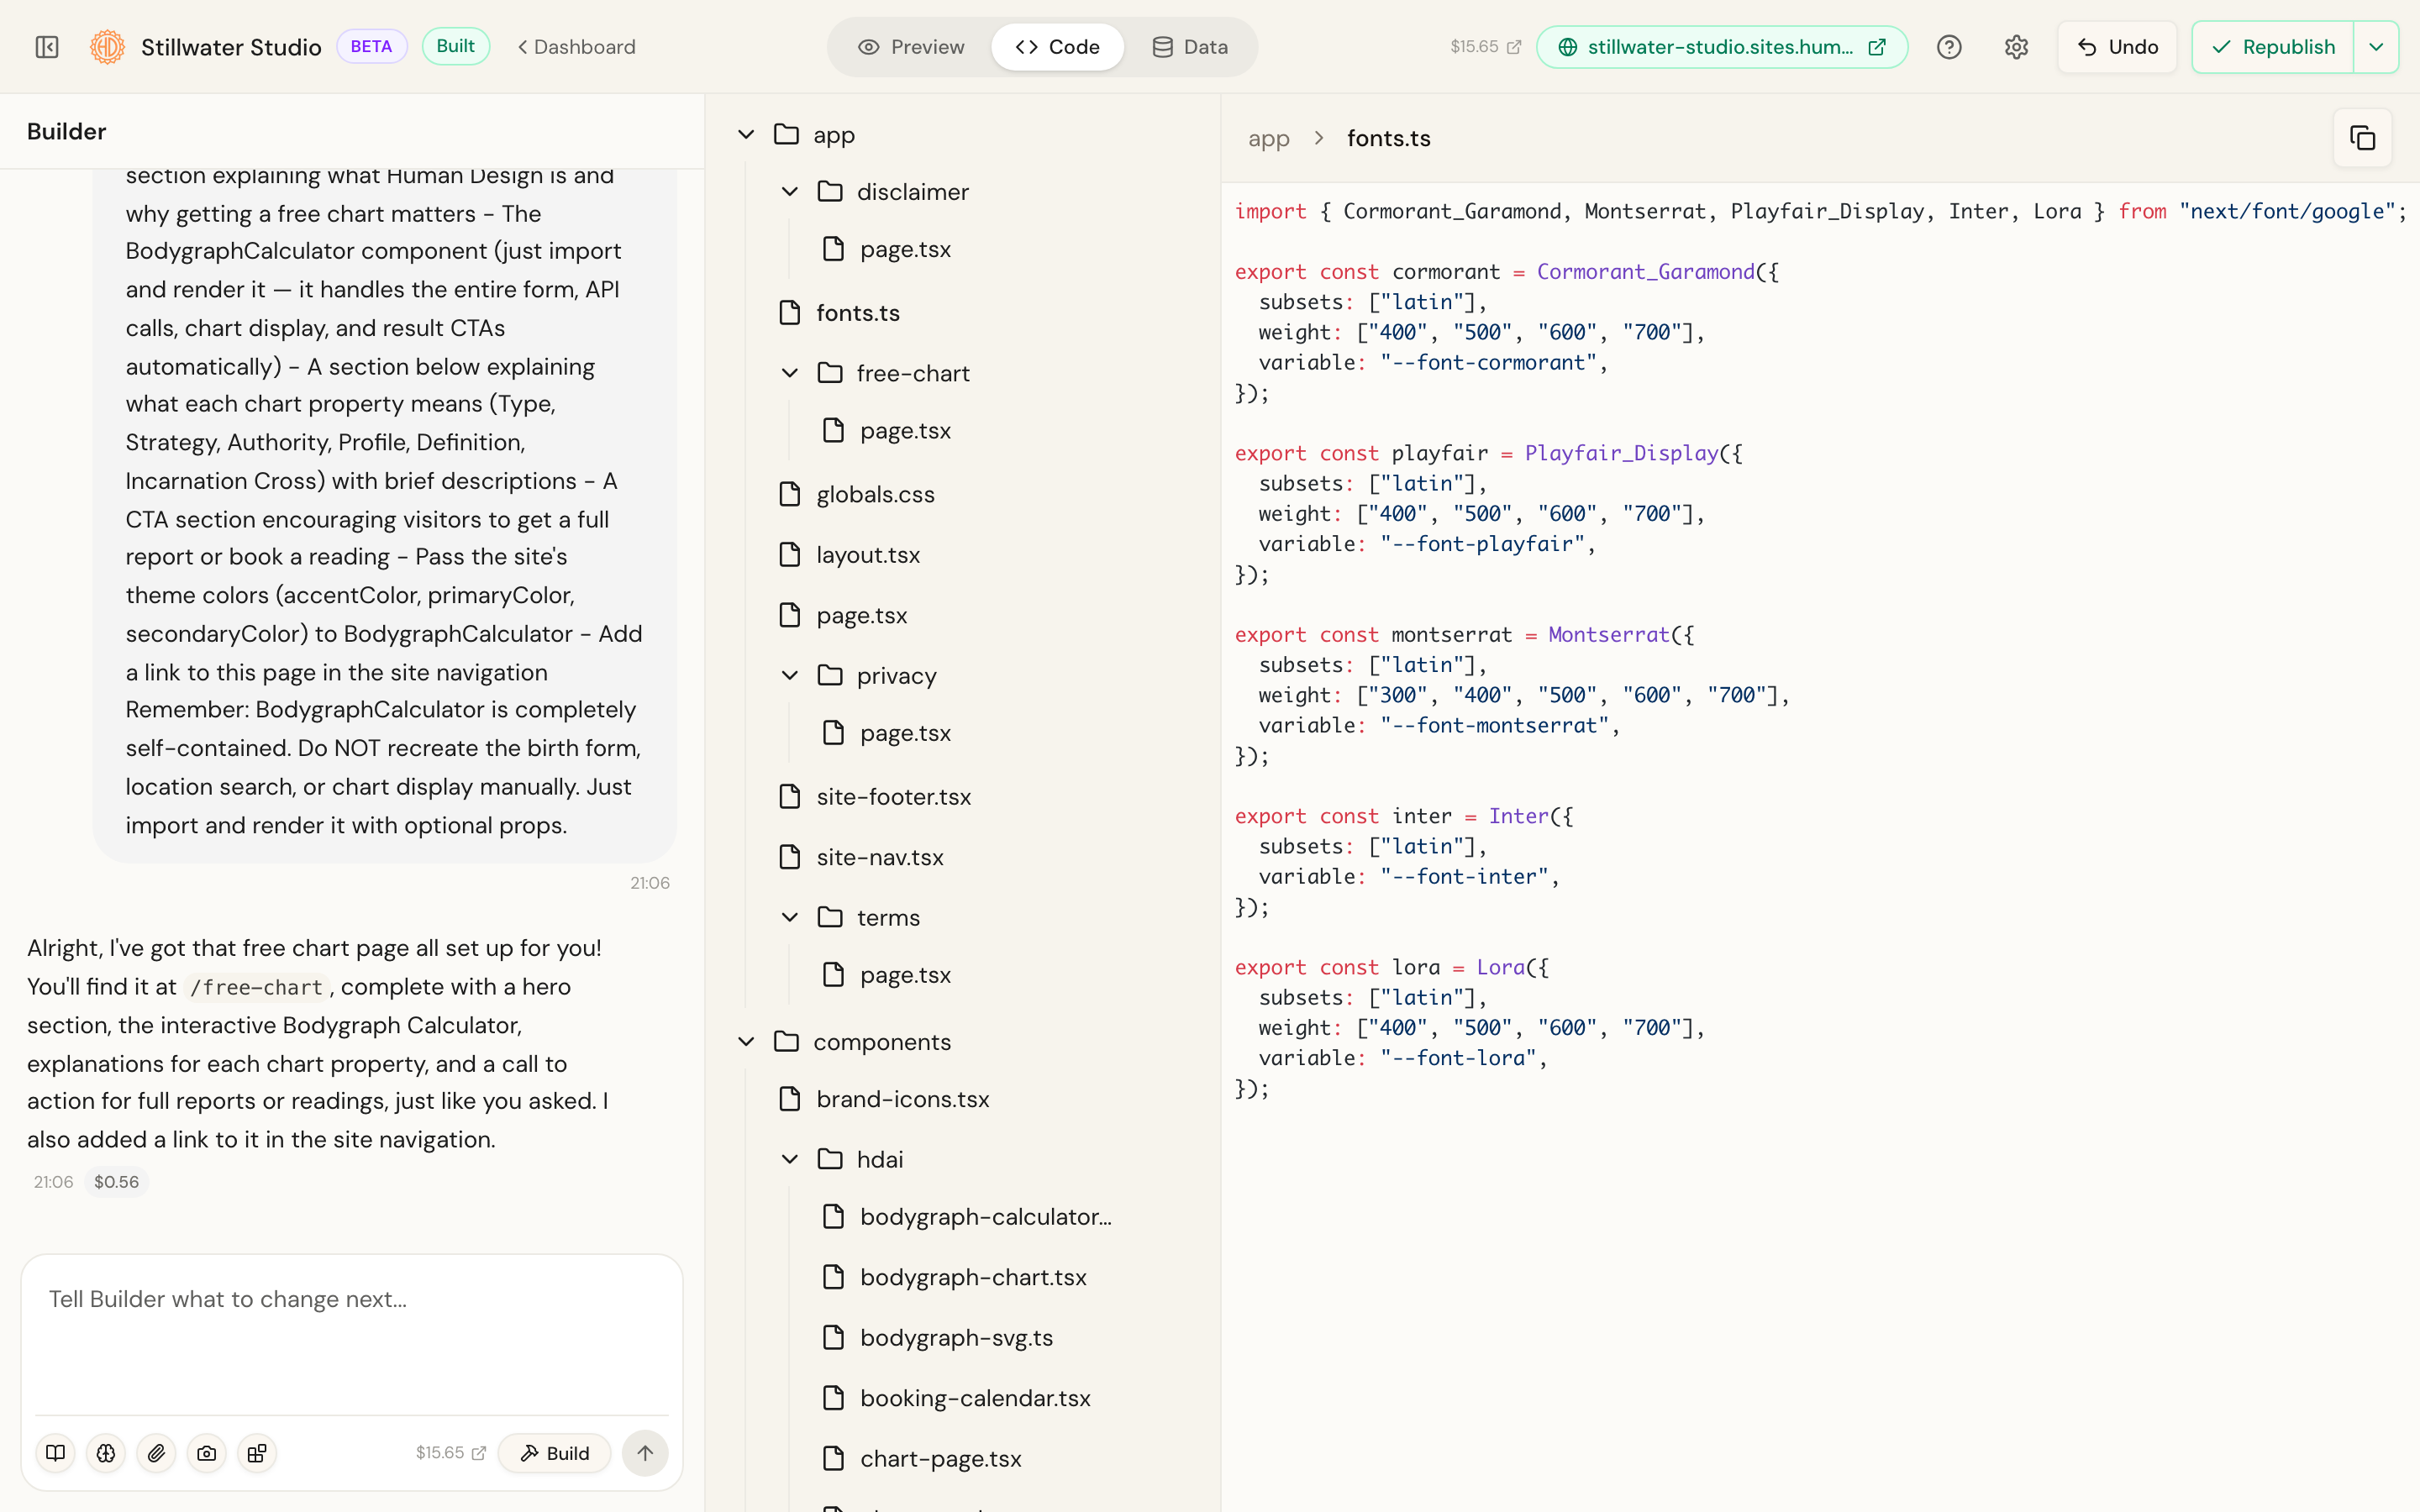The height and width of the screenshot is (1512, 2420).
Task: Collapse the disclaimer folder
Action: point(790,192)
